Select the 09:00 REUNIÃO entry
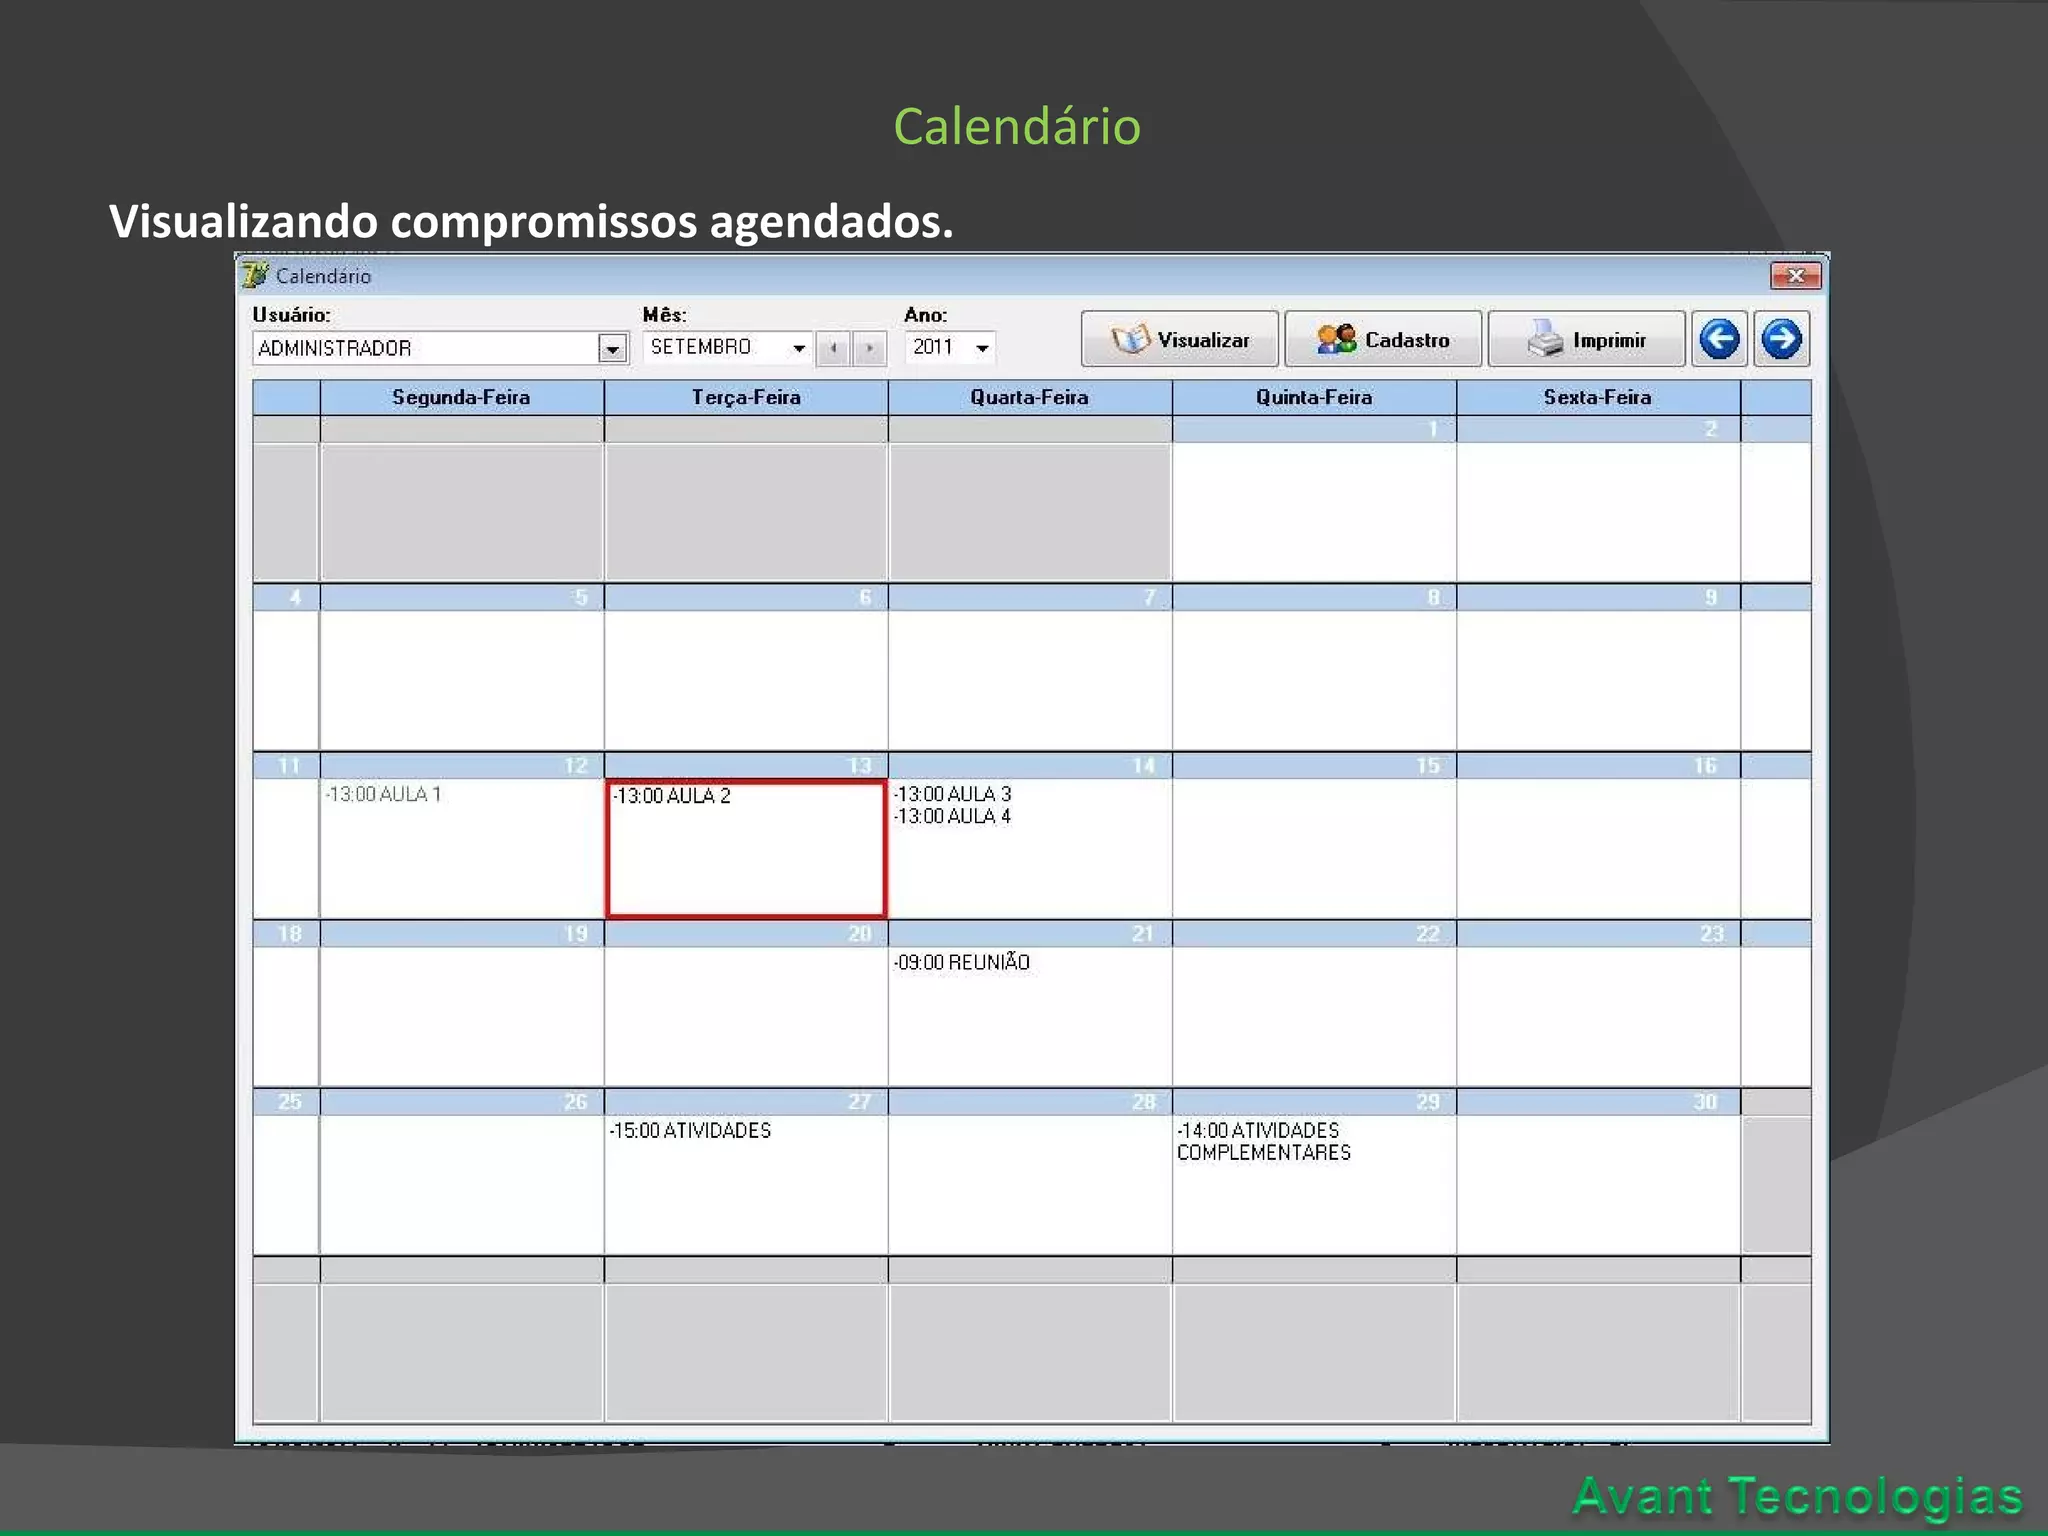 961,962
